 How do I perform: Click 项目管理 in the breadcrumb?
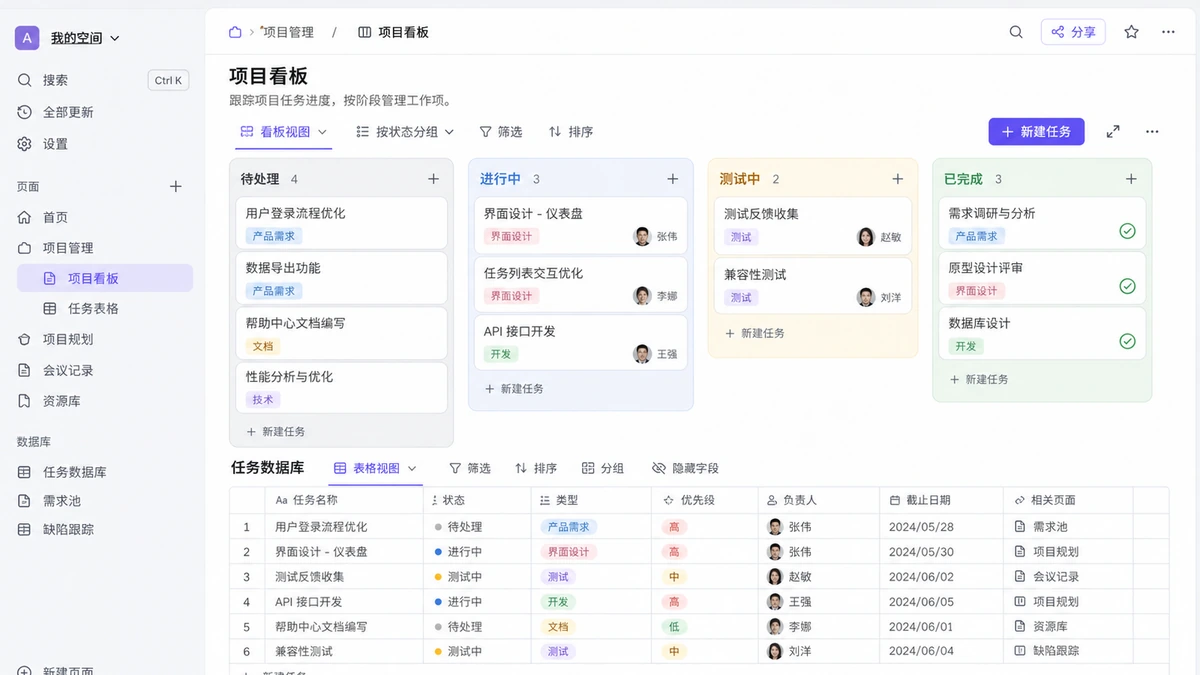[288, 32]
